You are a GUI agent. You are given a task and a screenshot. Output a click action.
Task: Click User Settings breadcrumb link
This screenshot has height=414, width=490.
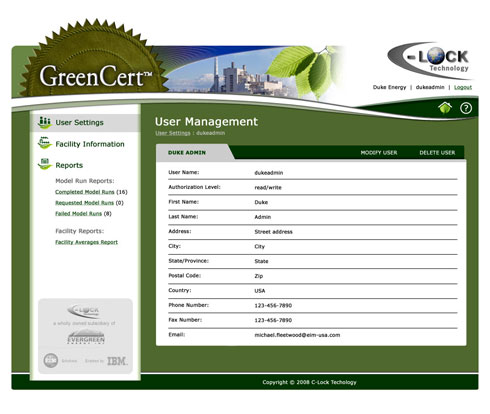click(x=173, y=133)
